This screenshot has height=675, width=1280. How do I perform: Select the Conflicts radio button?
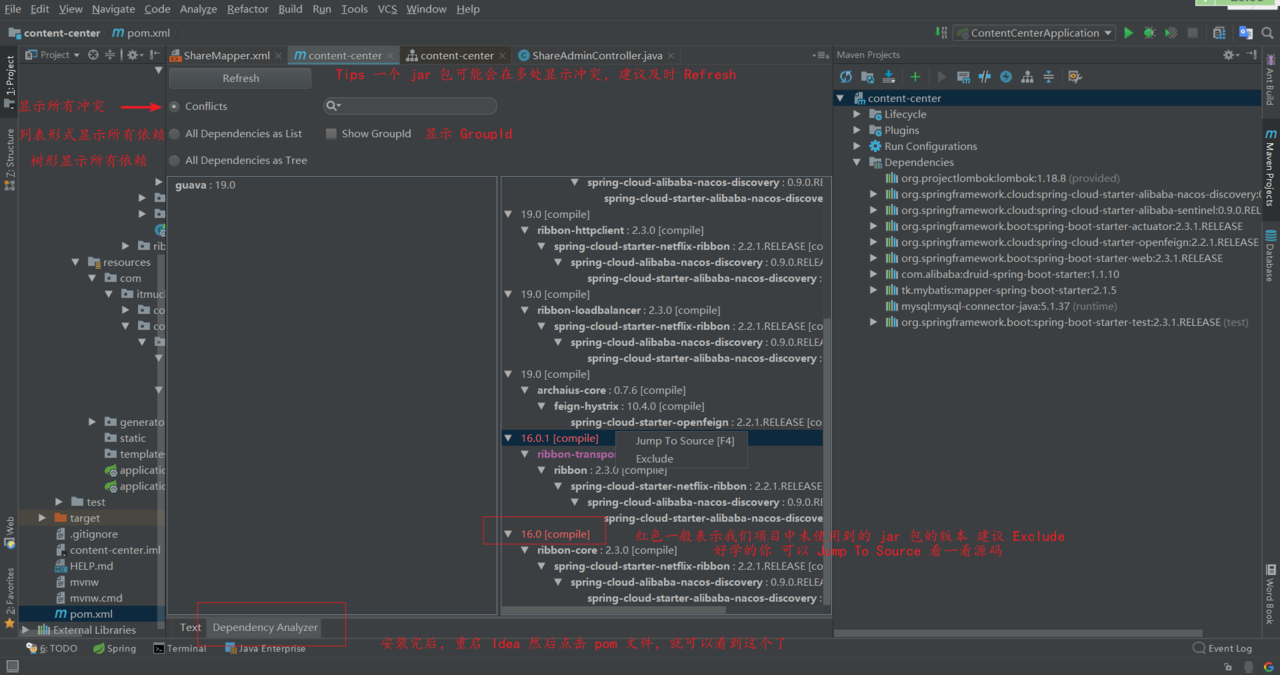[175, 106]
